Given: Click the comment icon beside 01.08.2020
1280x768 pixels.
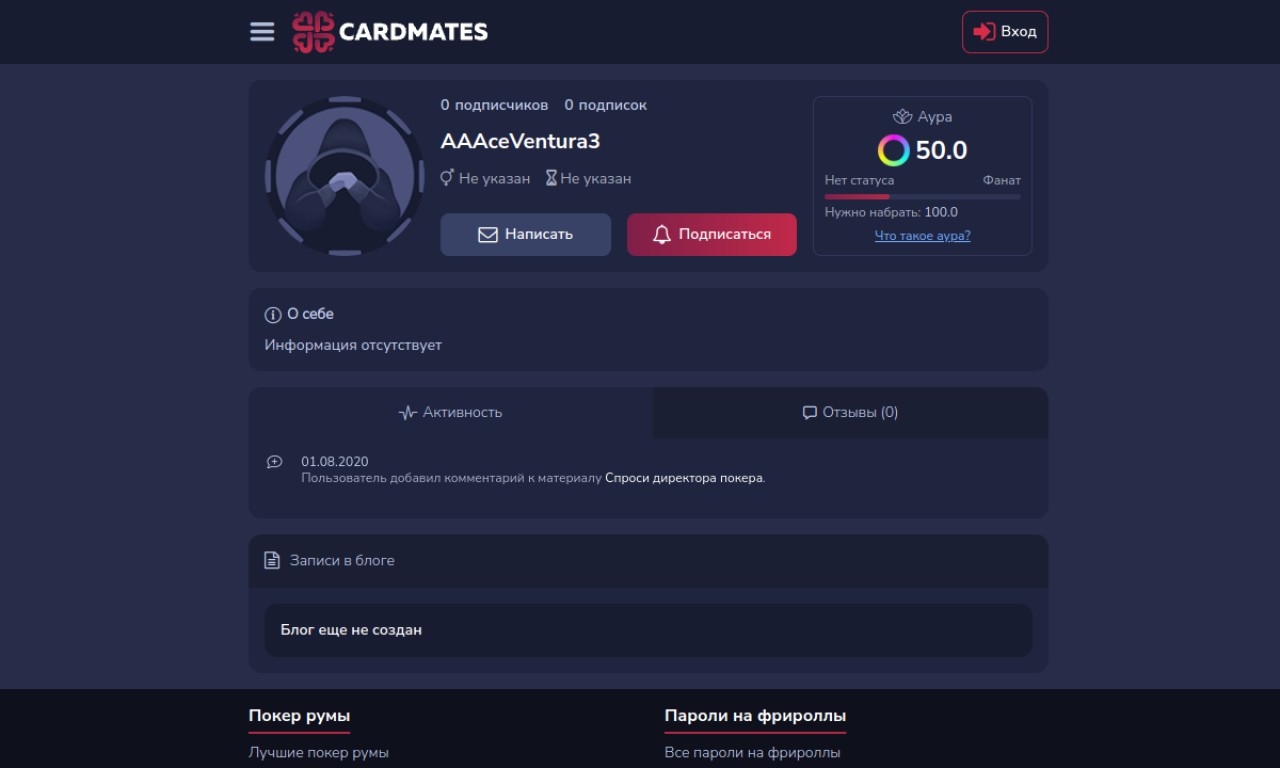Looking at the screenshot, I should [x=275, y=462].
